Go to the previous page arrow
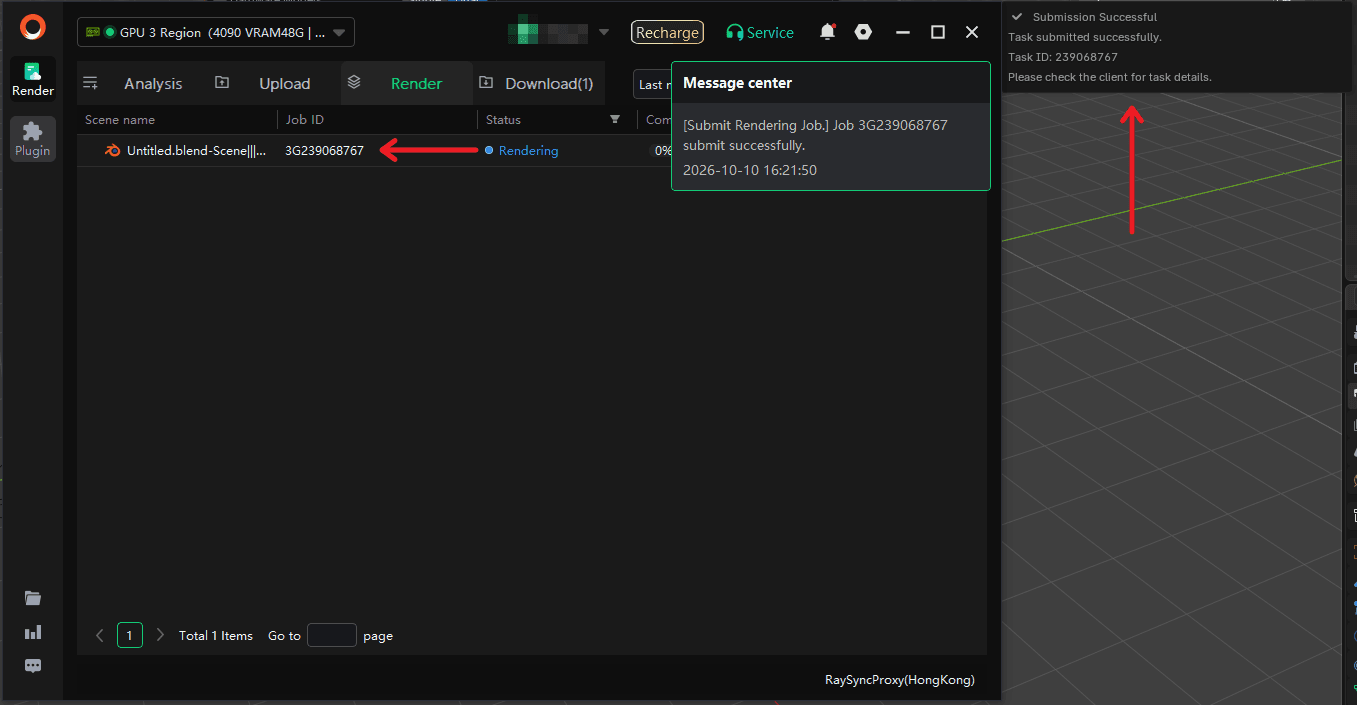1357x705 pixels. (x=99, y=635)
